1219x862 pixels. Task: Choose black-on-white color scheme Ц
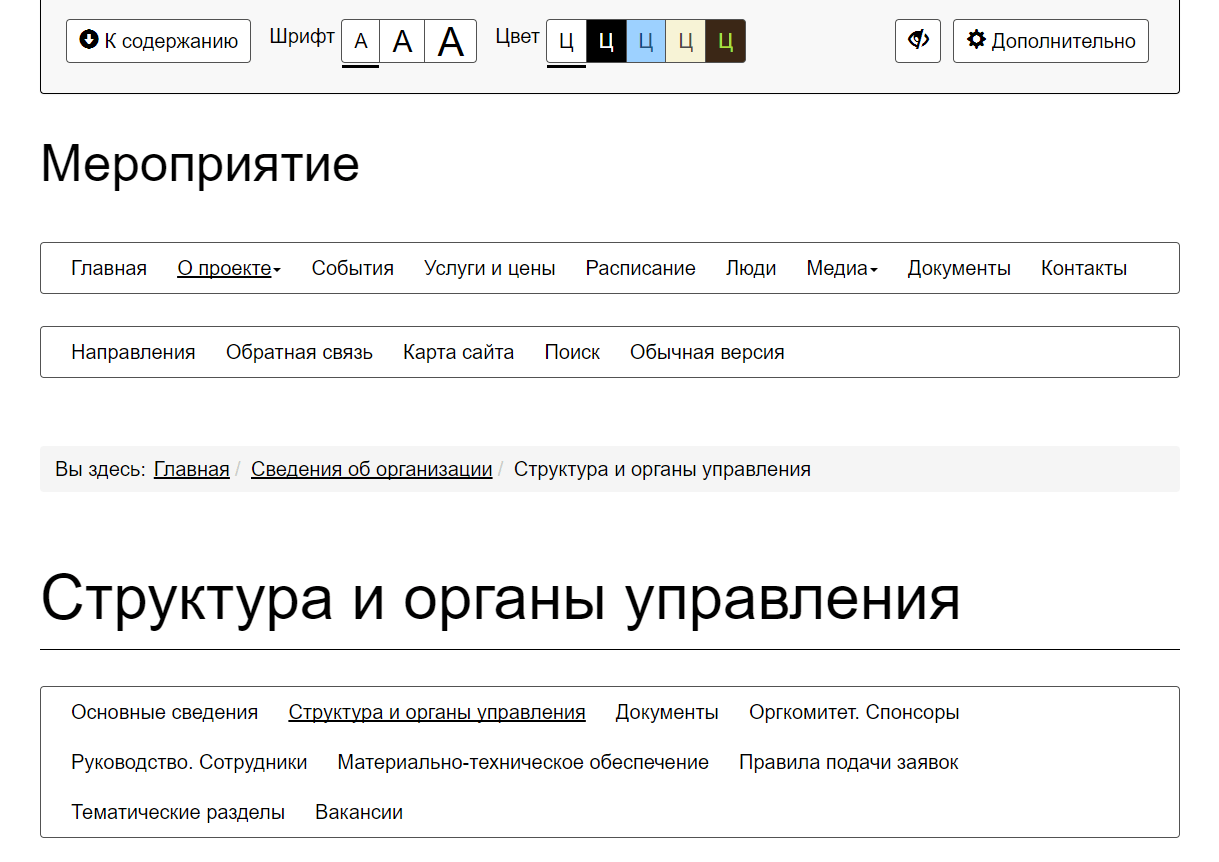(566, 42)
